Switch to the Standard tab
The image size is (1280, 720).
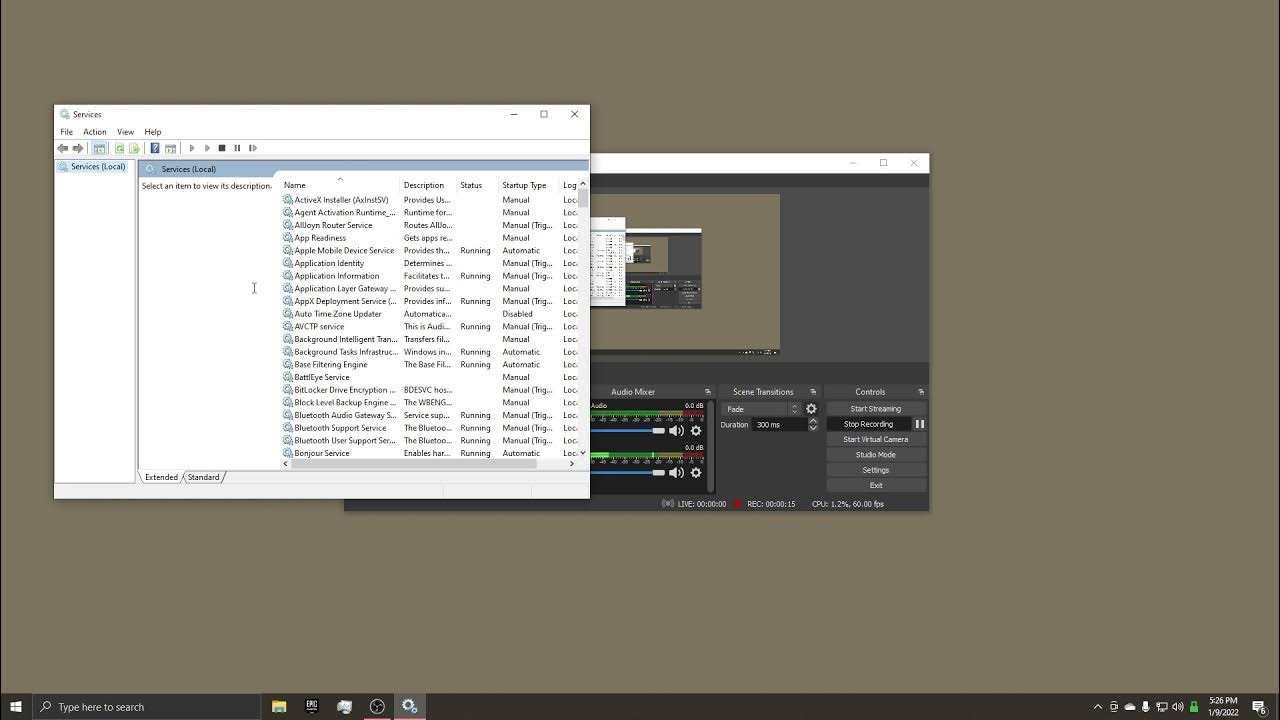203,477
